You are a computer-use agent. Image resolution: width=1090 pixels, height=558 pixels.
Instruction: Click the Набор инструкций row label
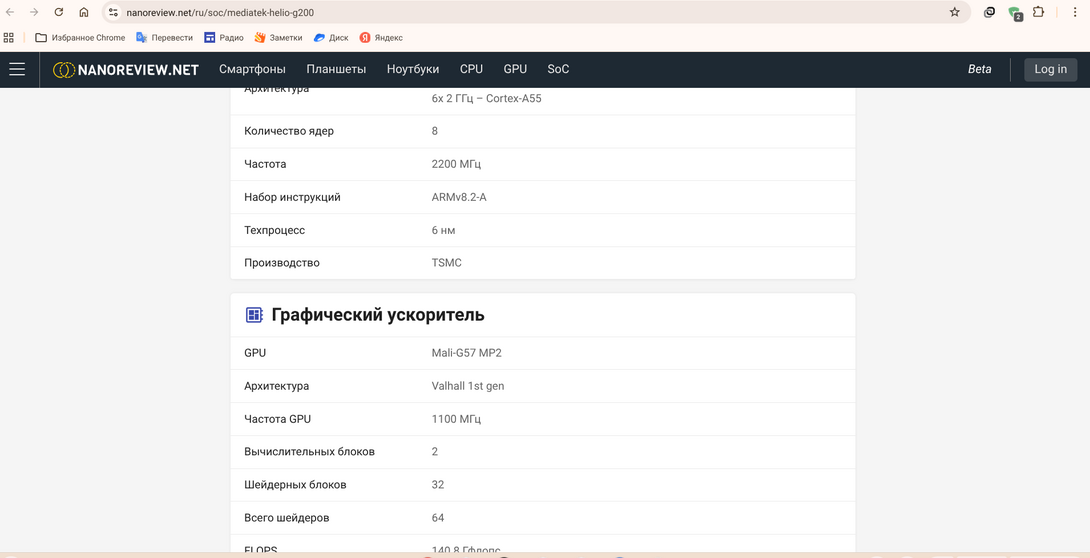point(293,197)
